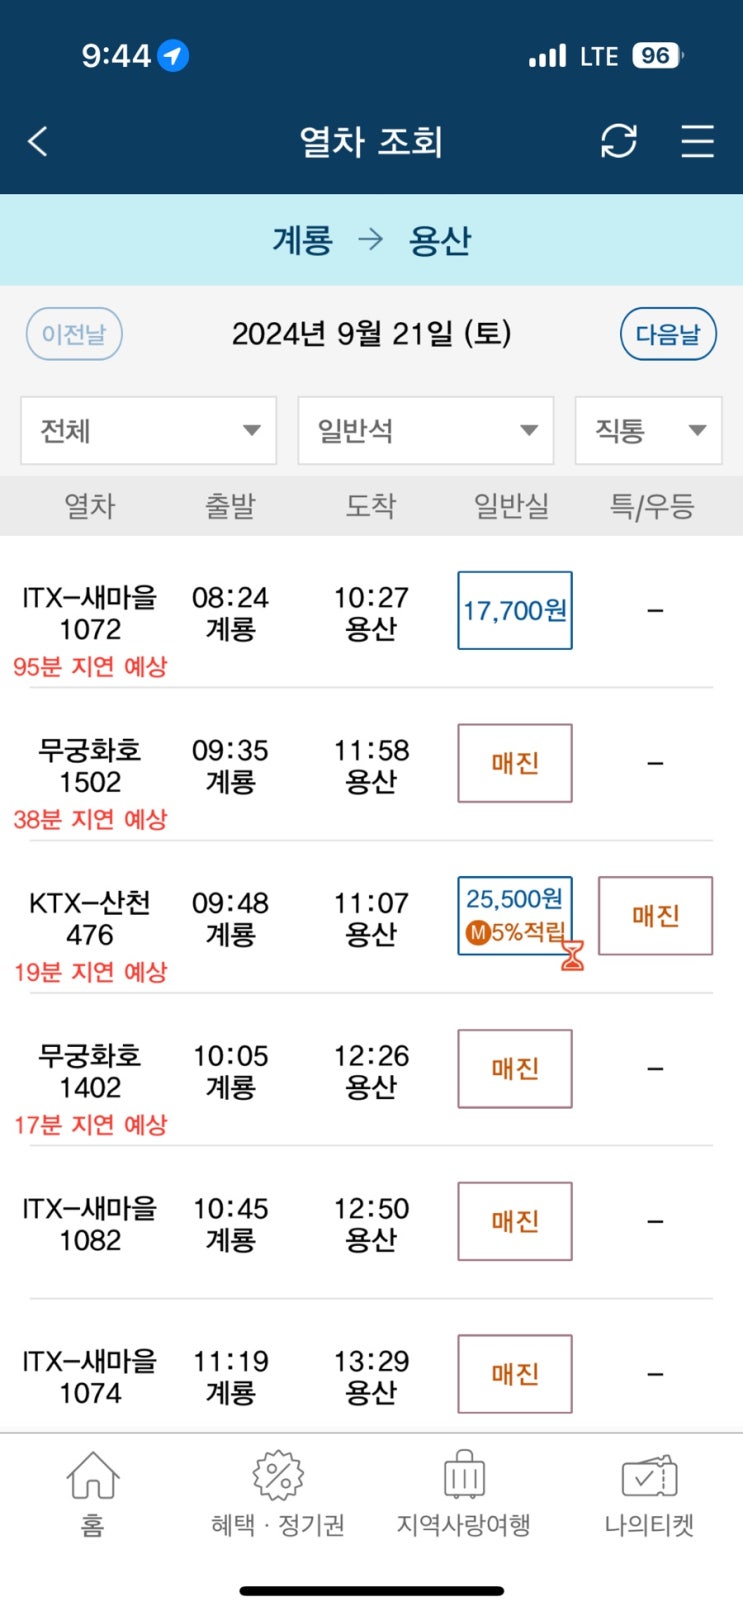Open the hamburger menu
Image resolution: width=743 pixels, height=1611 pixels.
697,141
